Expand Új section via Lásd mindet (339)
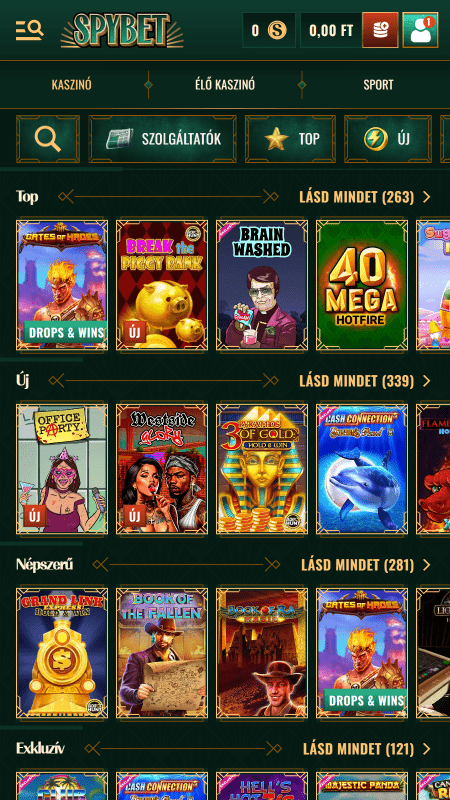Screen dimensions: 450x800 coord(365,381)
